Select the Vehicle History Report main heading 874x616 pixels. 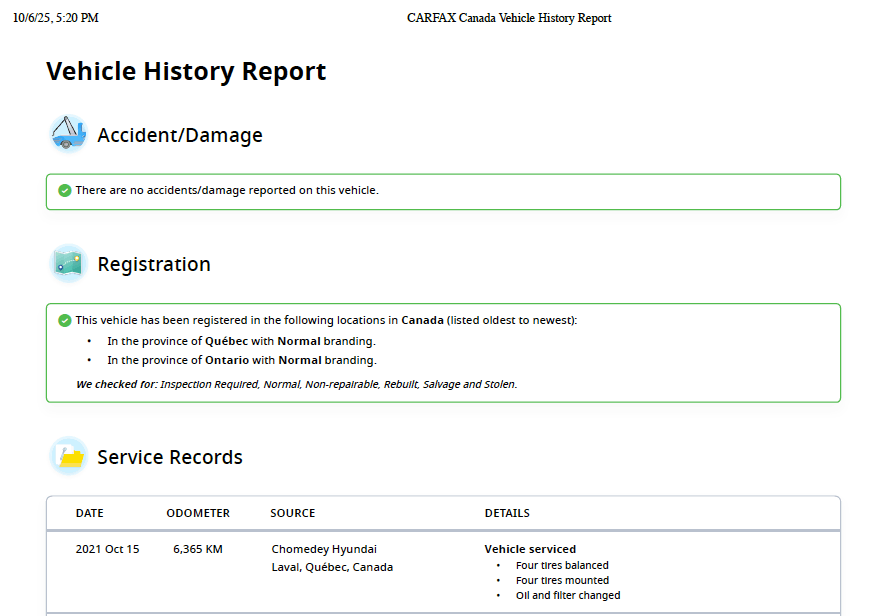point(186,72)
